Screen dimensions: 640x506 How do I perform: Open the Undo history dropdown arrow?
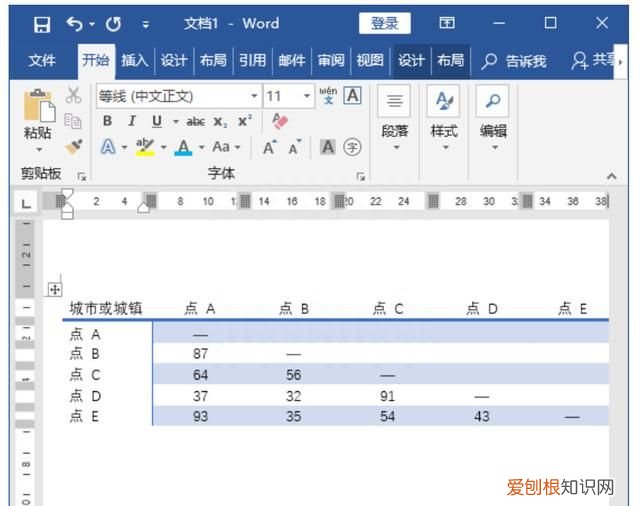(92, 24)
